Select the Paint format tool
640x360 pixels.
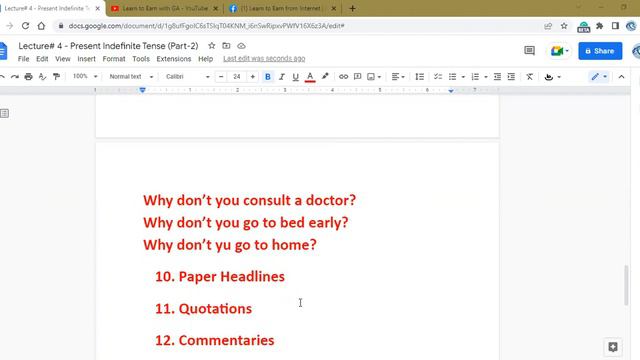pos(56,77)
